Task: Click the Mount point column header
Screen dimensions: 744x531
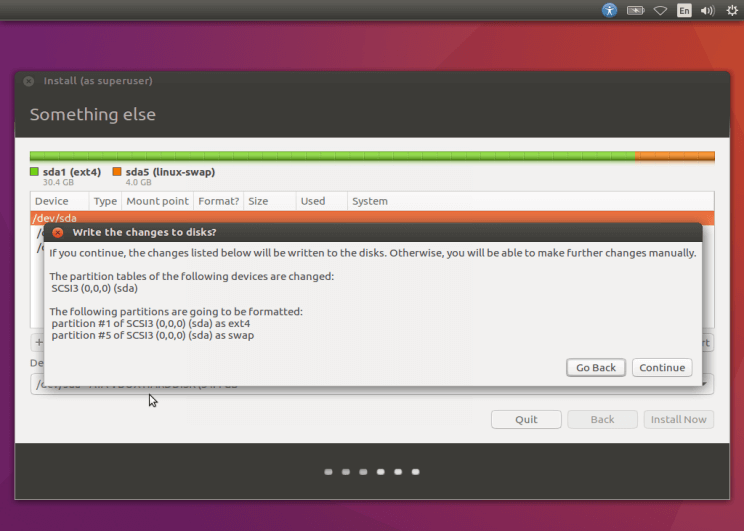Action: pyautogui.click(x=157, y=201)
